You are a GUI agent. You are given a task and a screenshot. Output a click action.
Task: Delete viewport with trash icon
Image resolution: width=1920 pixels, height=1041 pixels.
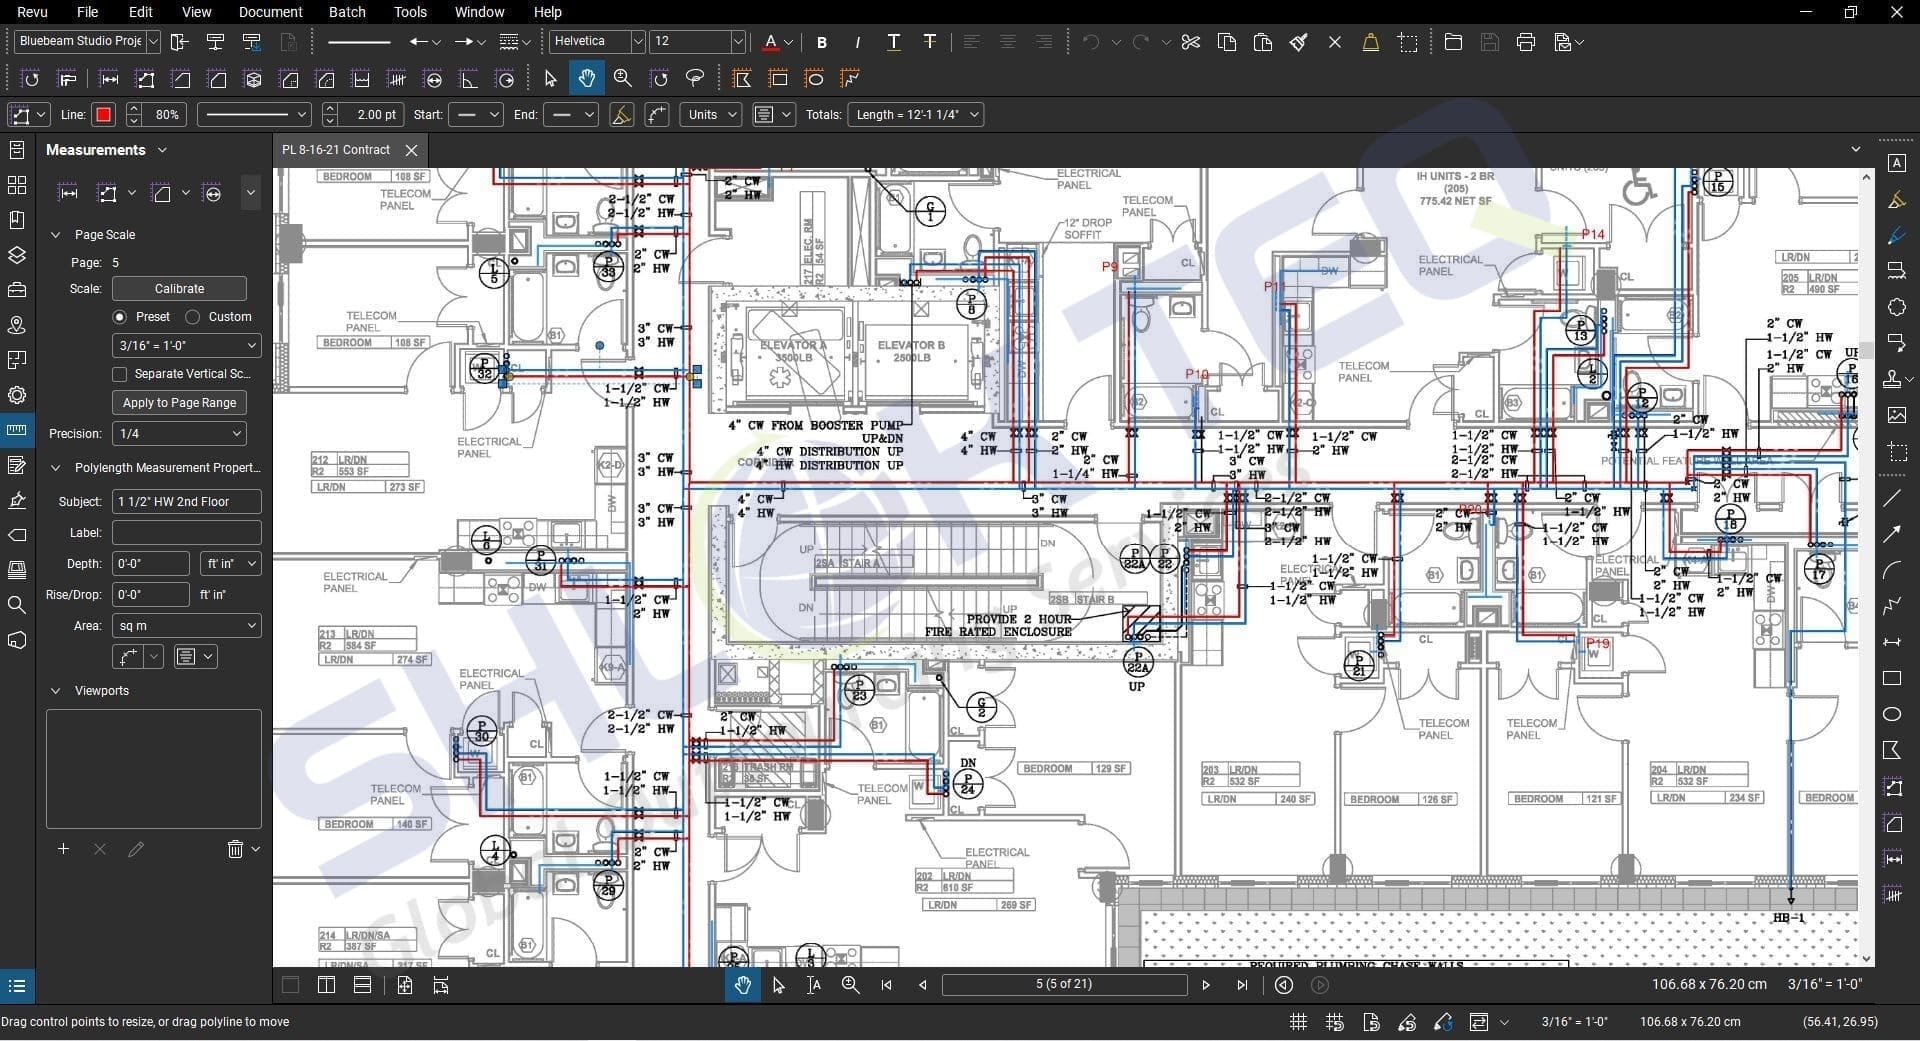[235, 849]
